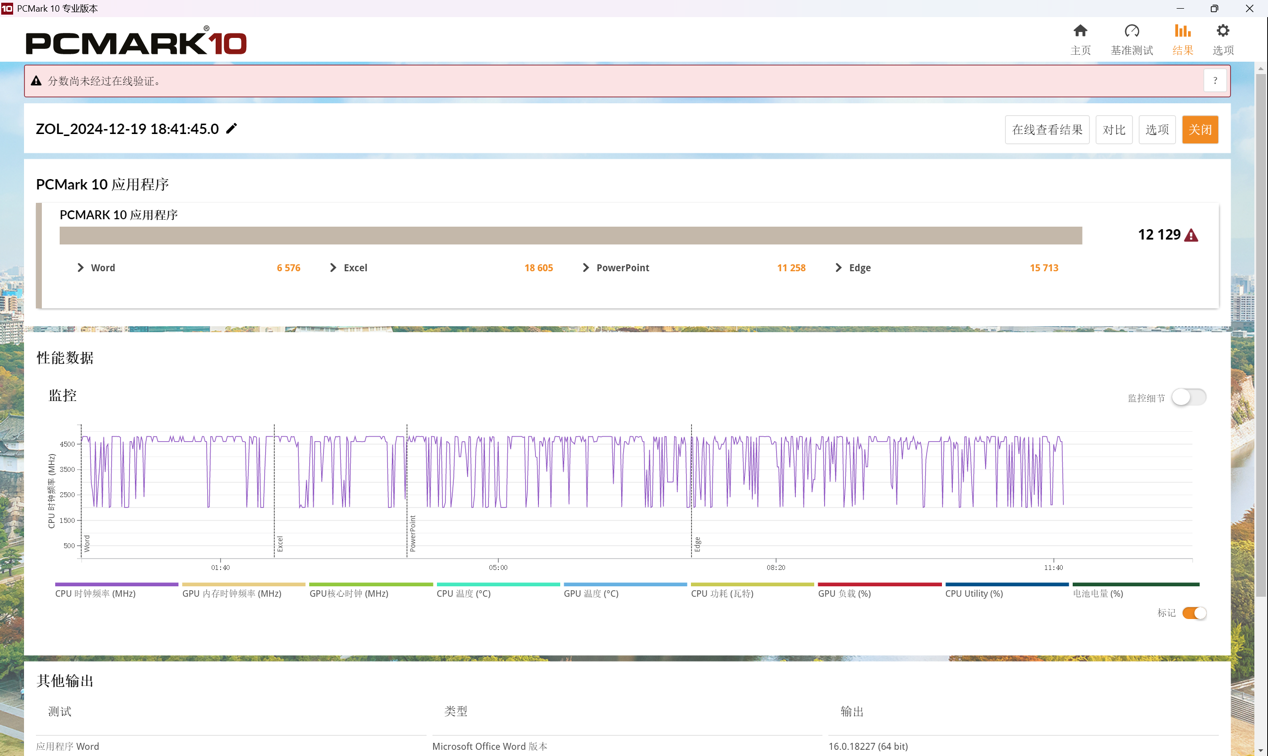Image resolution: width=1268 pixels, height=756 pixels.
Task: Click the pencil icon to rename result
Action: coord(232,128)
